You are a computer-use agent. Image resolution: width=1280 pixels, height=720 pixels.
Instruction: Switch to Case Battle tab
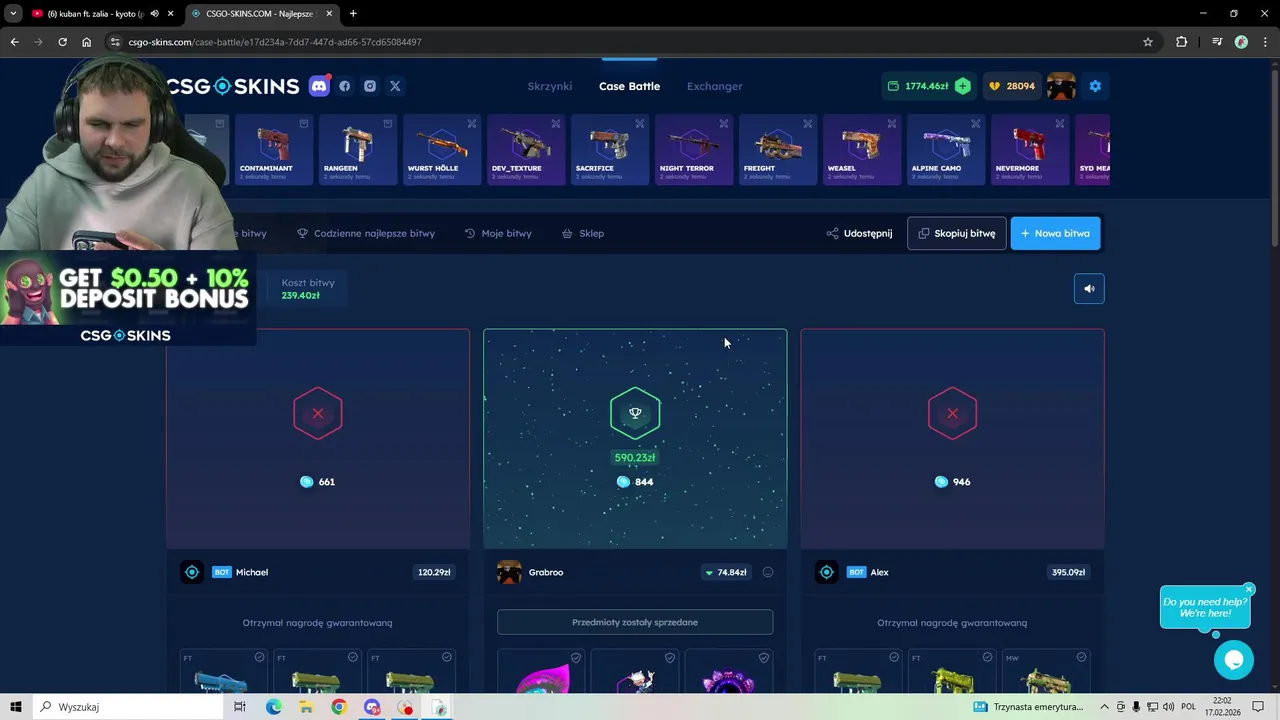click(x=629, y=86)
